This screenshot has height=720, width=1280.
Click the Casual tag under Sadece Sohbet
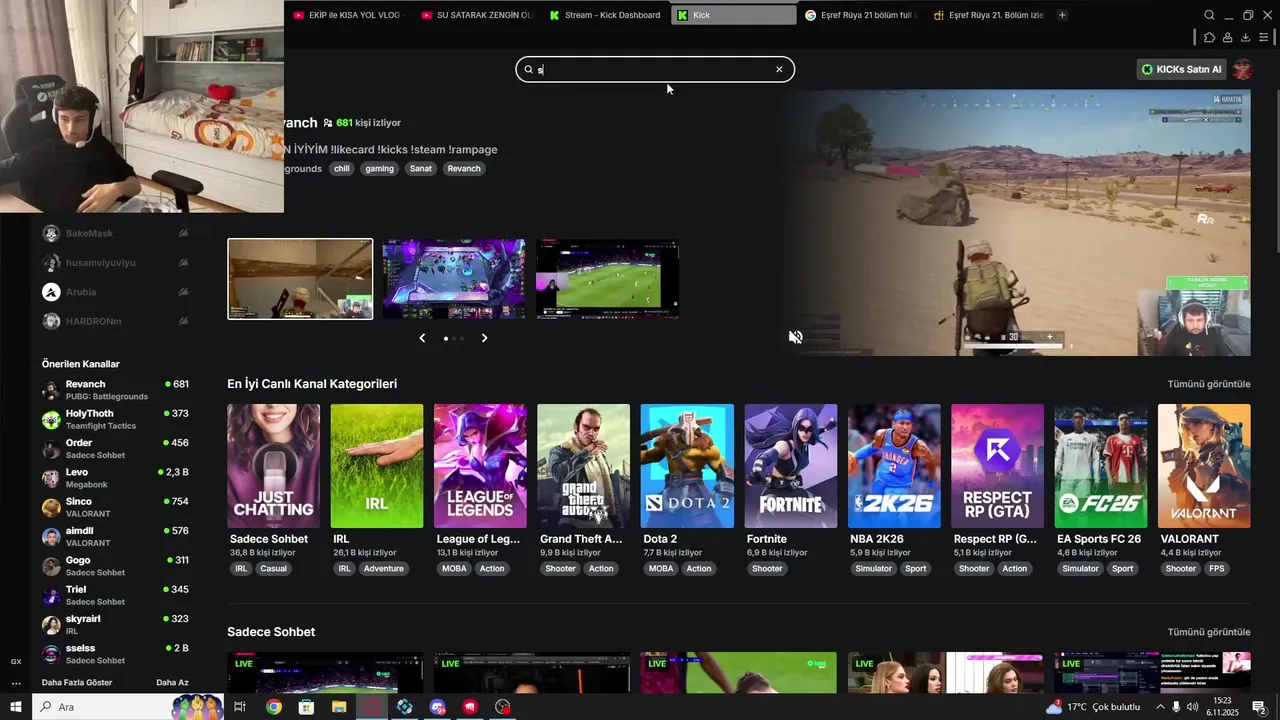(273, 569)
